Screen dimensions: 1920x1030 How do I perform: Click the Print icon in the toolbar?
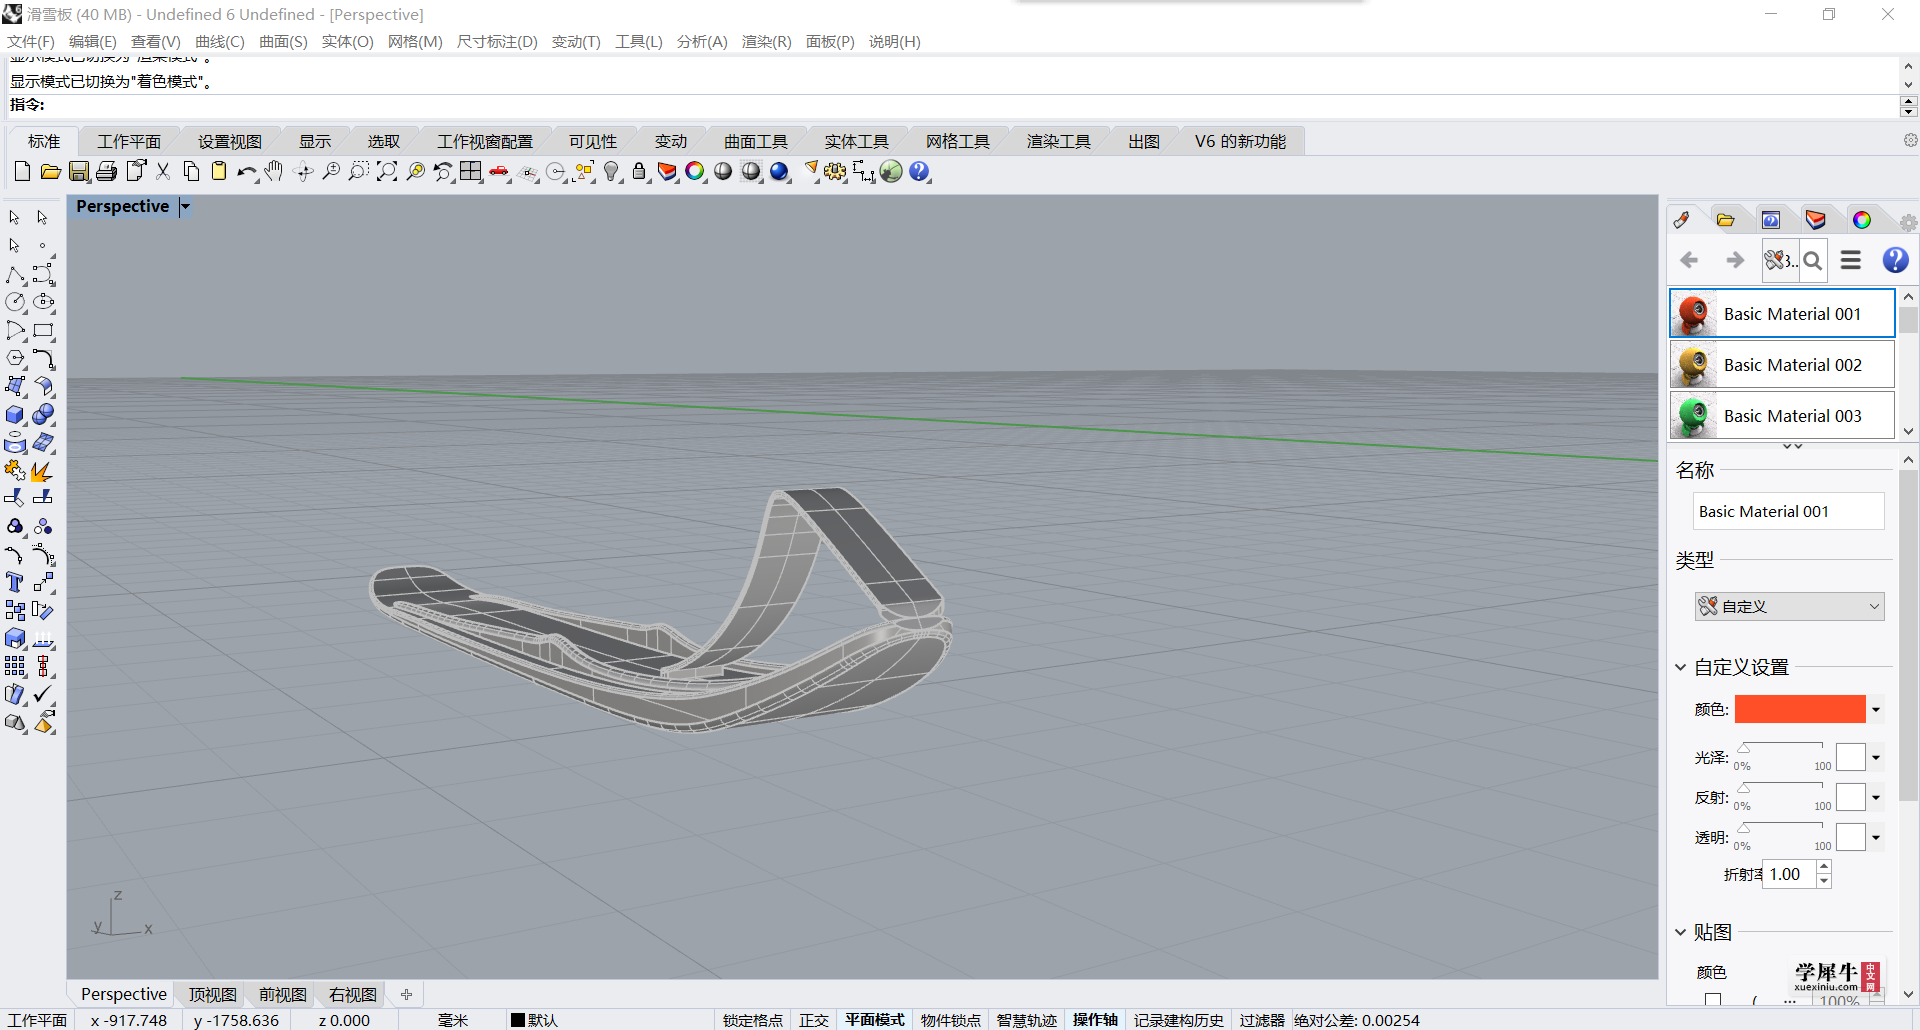click(107, 172)
